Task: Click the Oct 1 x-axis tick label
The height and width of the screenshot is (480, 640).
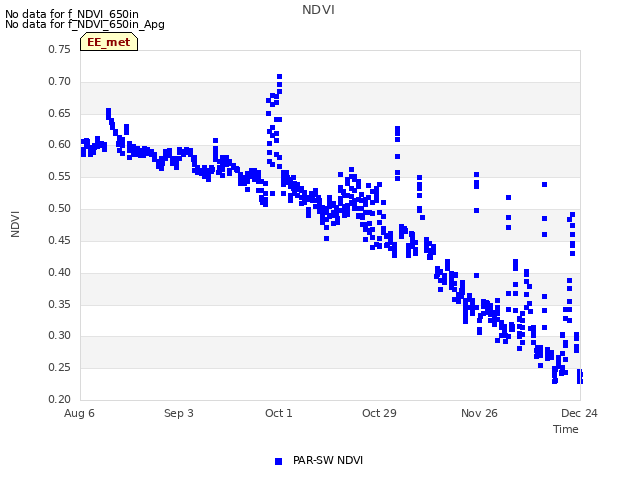Action: (279, 413)
